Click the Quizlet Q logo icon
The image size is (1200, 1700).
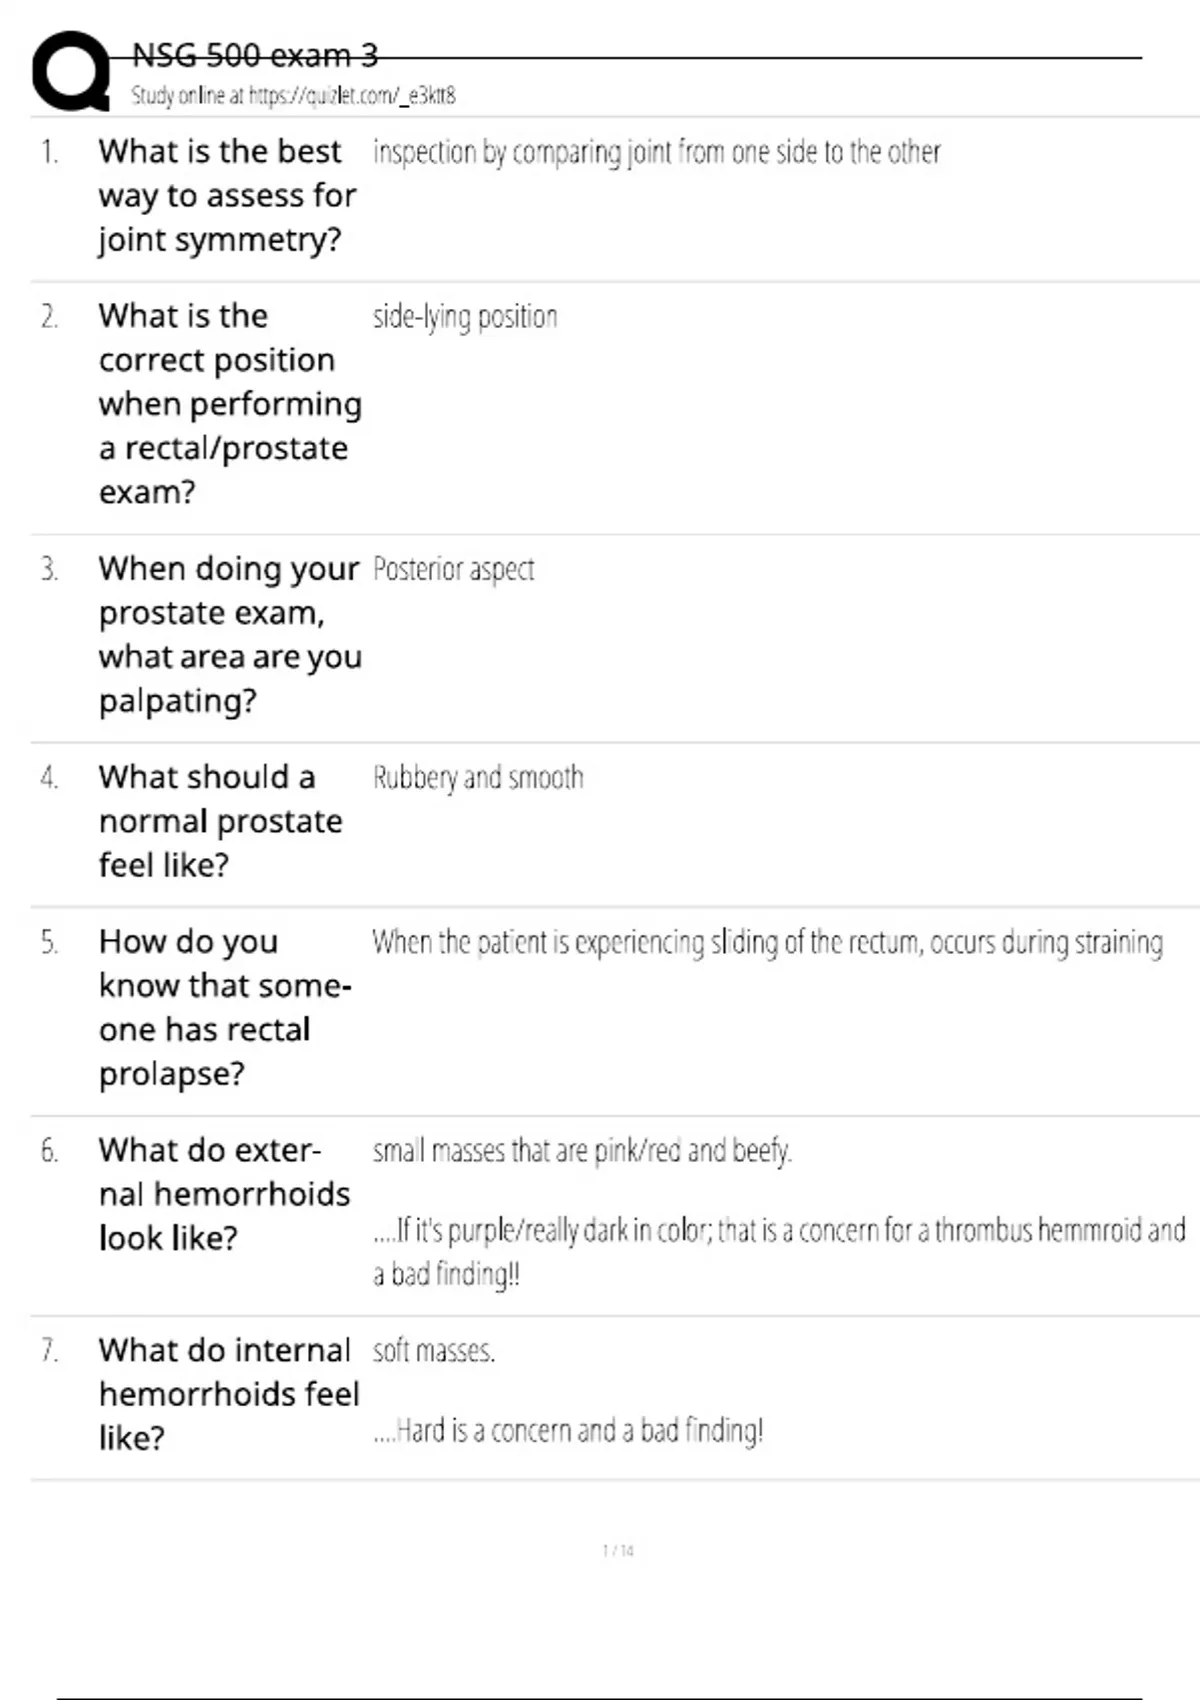pyautogui.click(x=71, y=70)
